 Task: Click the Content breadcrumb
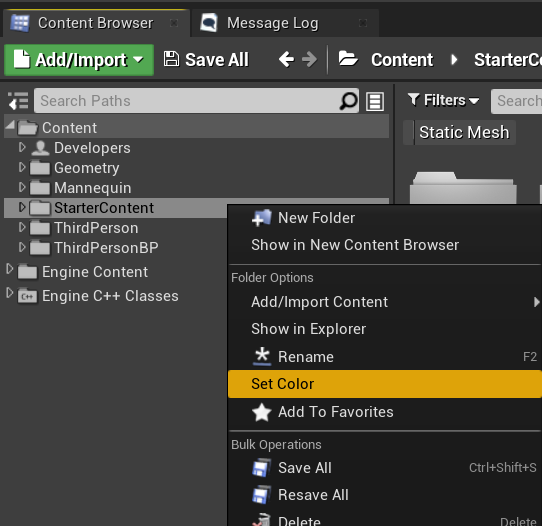coord(402,60)
